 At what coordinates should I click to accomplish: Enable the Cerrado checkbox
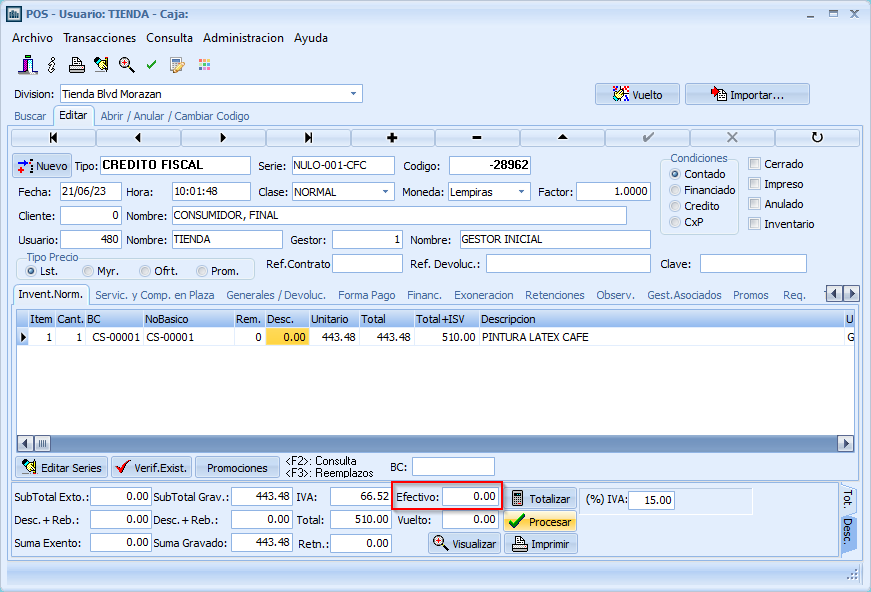[756, 164]
